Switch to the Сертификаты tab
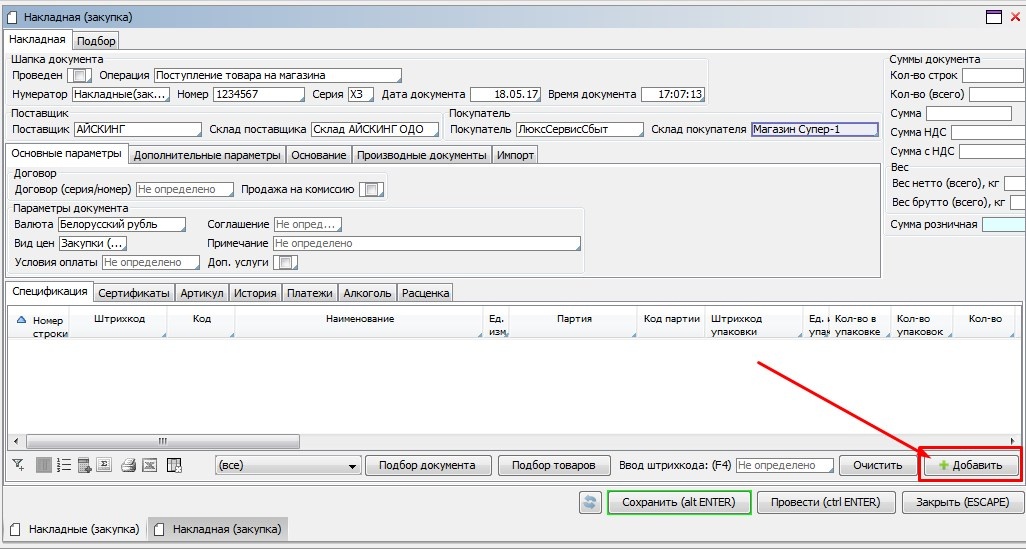Viewport: 1026px width, 549px height. [135, 293]
